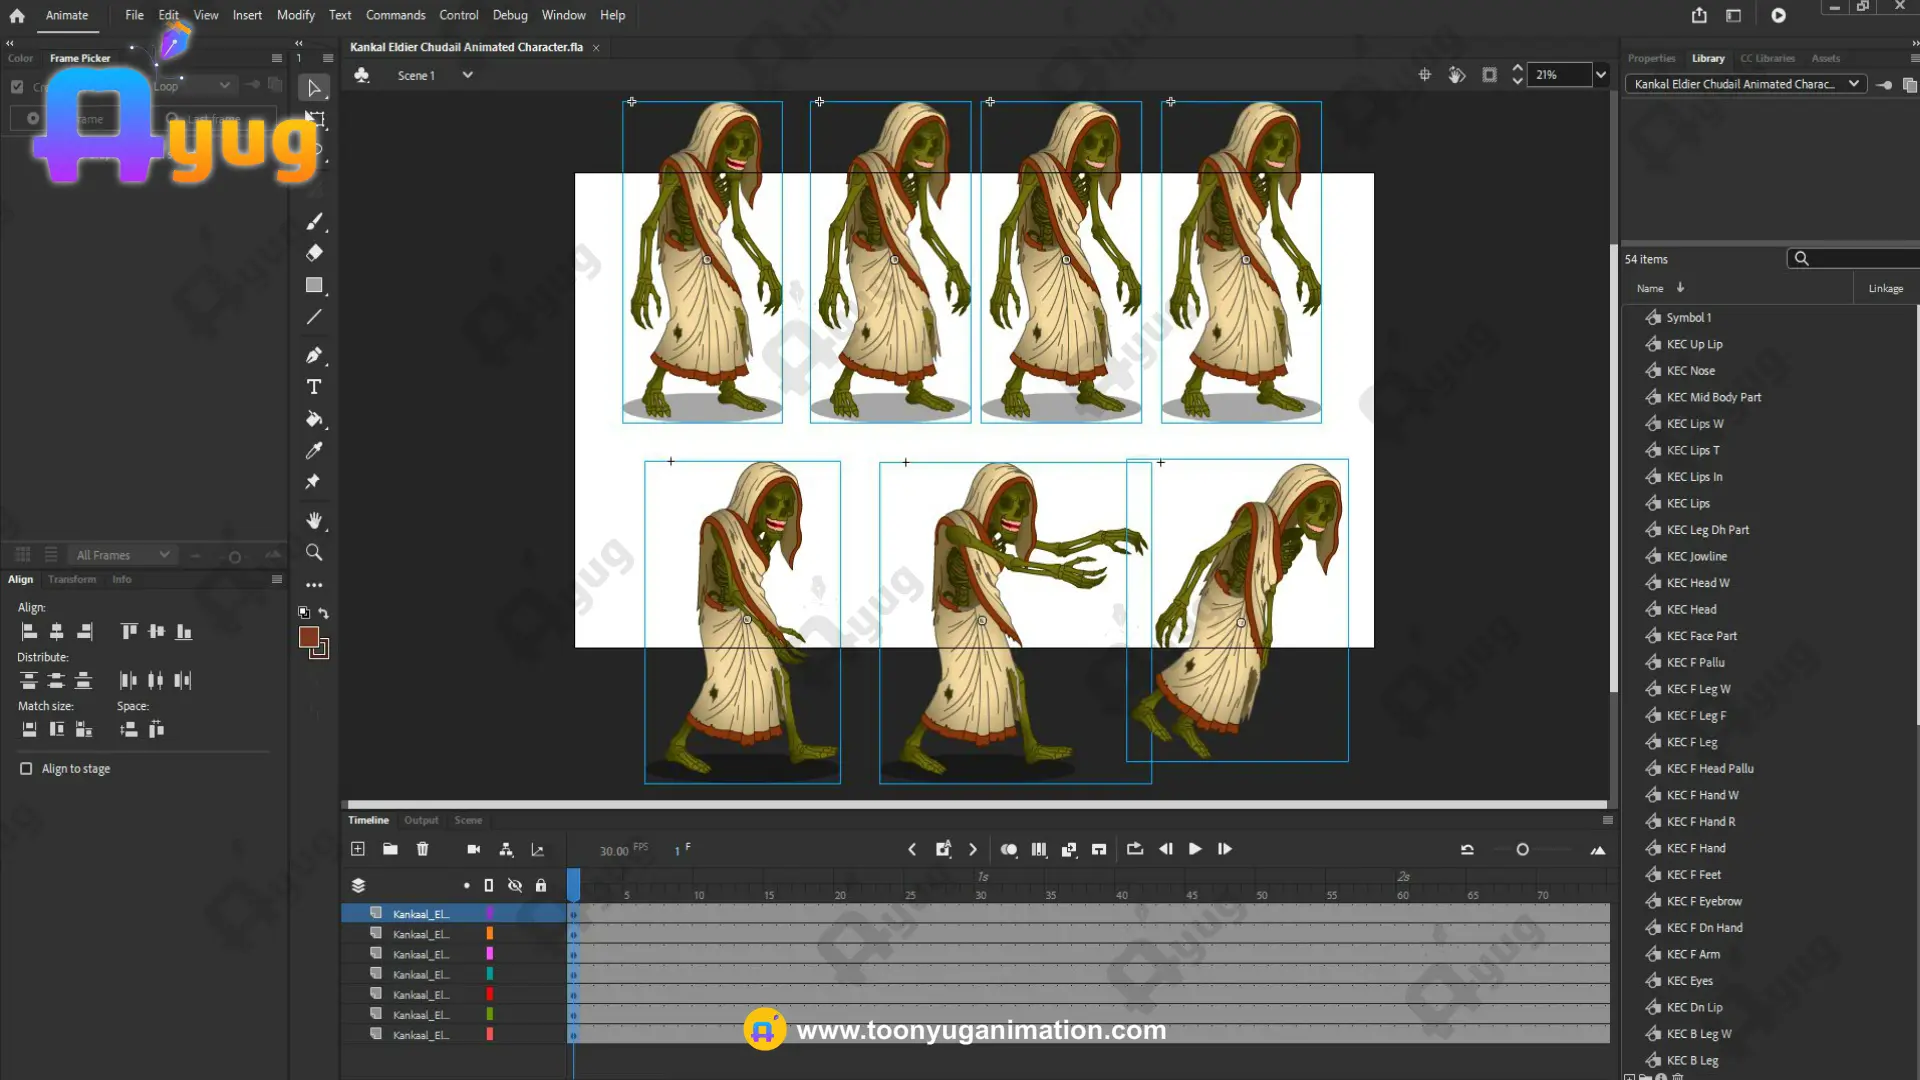1920x1080 pixels.
Task: Delete layer with timeline trash icon
Action: click(x=422, y=849)
